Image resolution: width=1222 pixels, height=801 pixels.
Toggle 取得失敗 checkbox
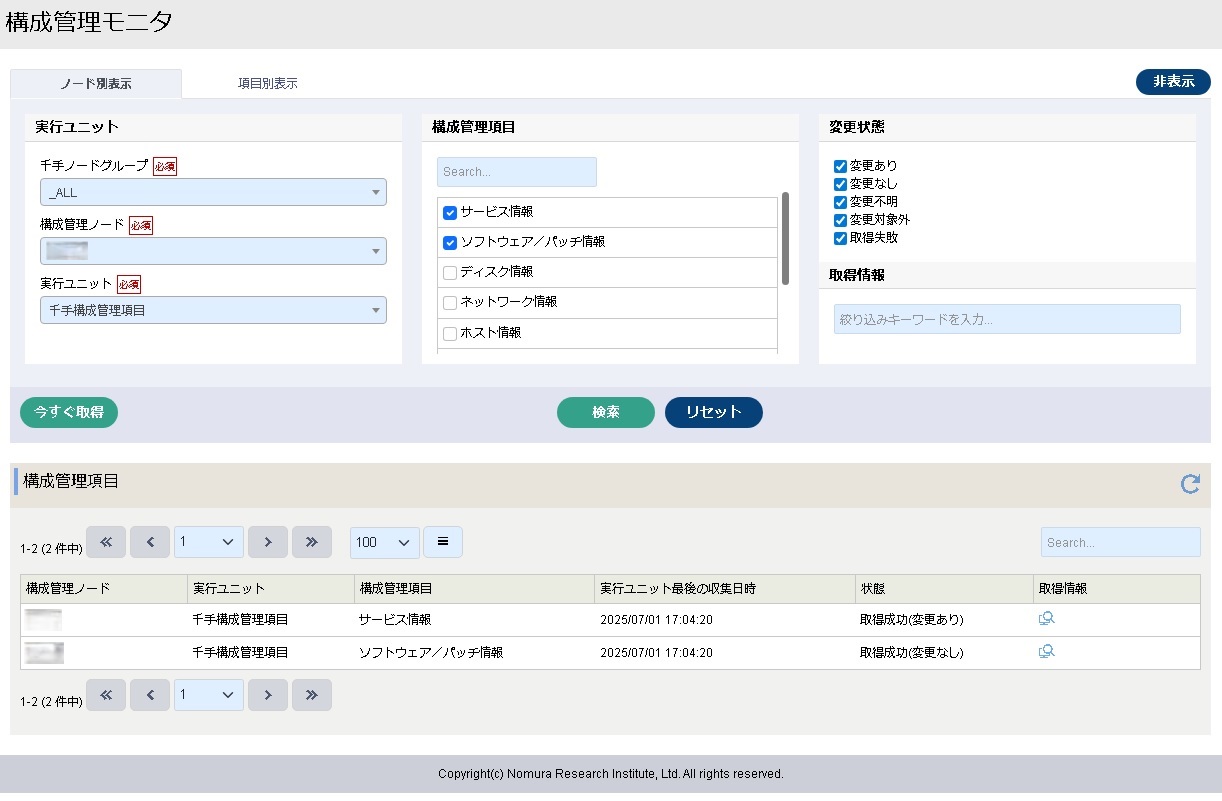tap(840, 238)
